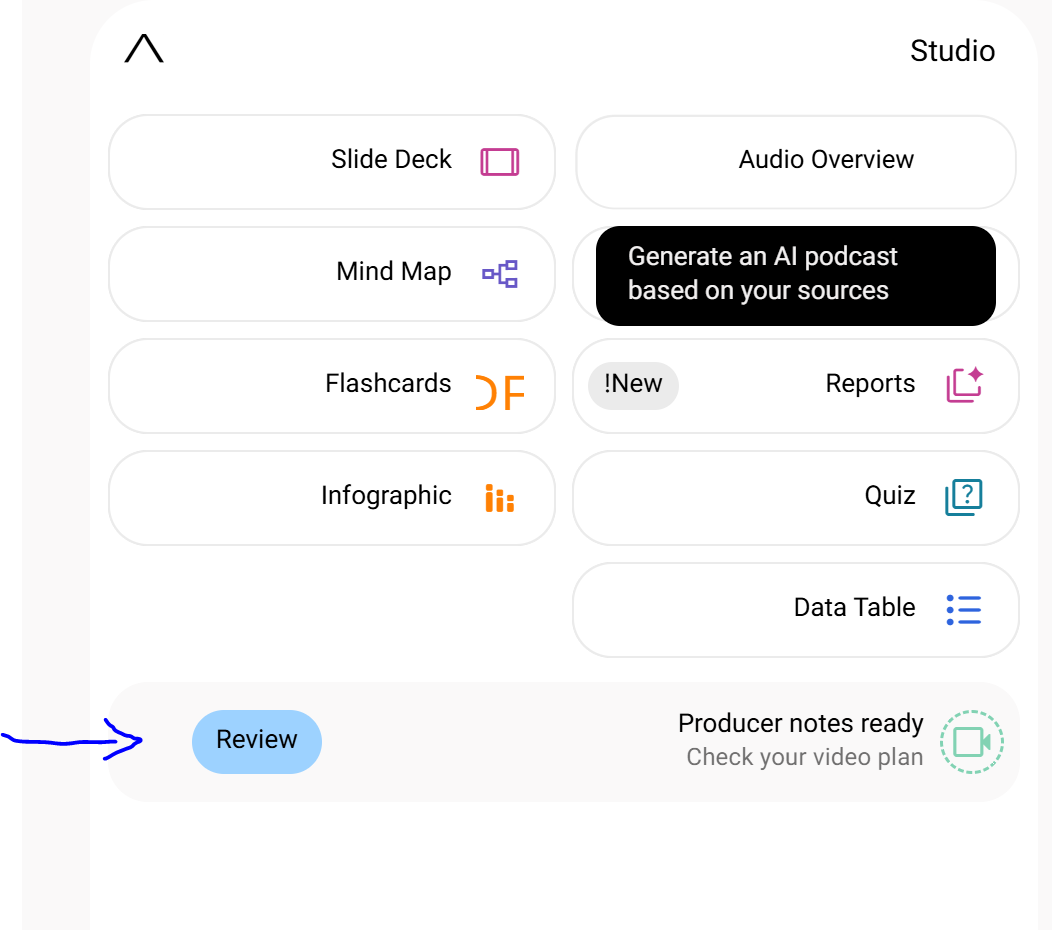Click the Data Table list icon
This screenshot has height=930, width=1052.
click(964, 610)
